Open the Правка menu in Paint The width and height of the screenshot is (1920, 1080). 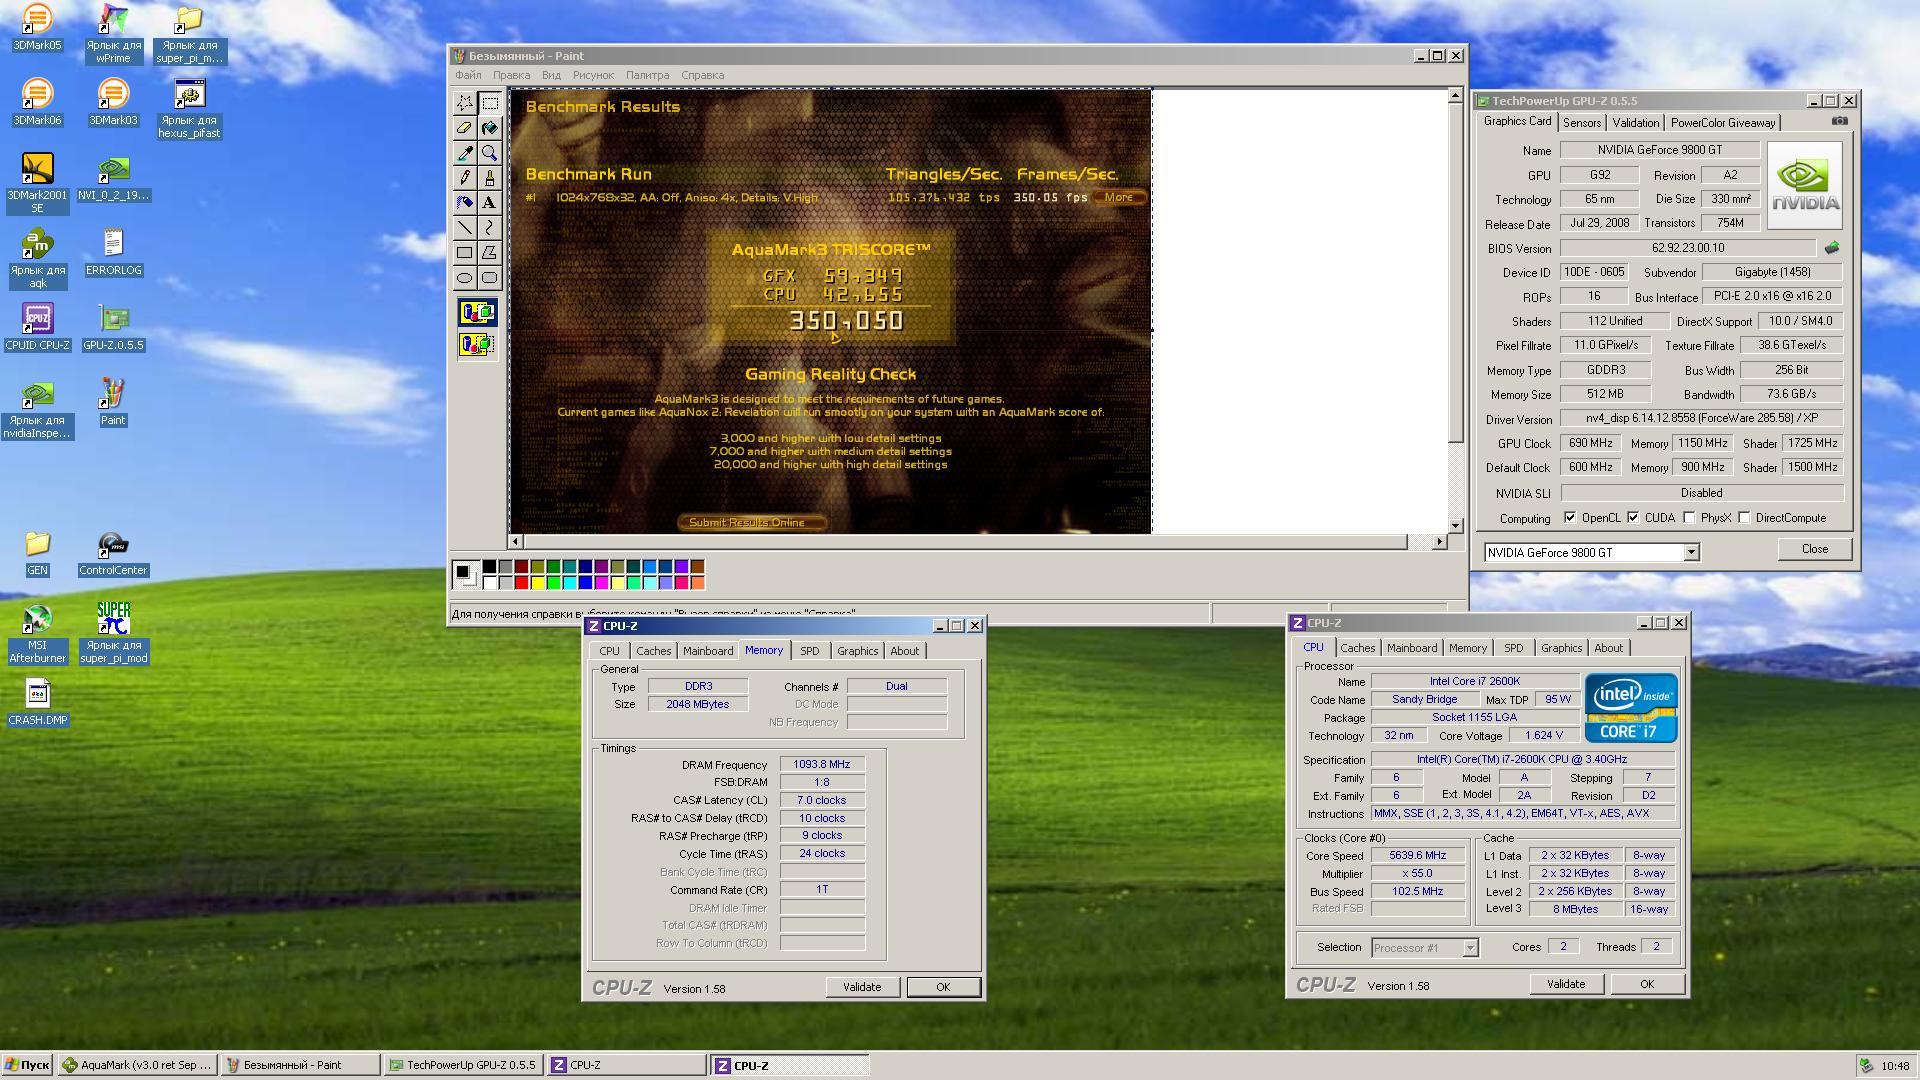click(511, 75)
